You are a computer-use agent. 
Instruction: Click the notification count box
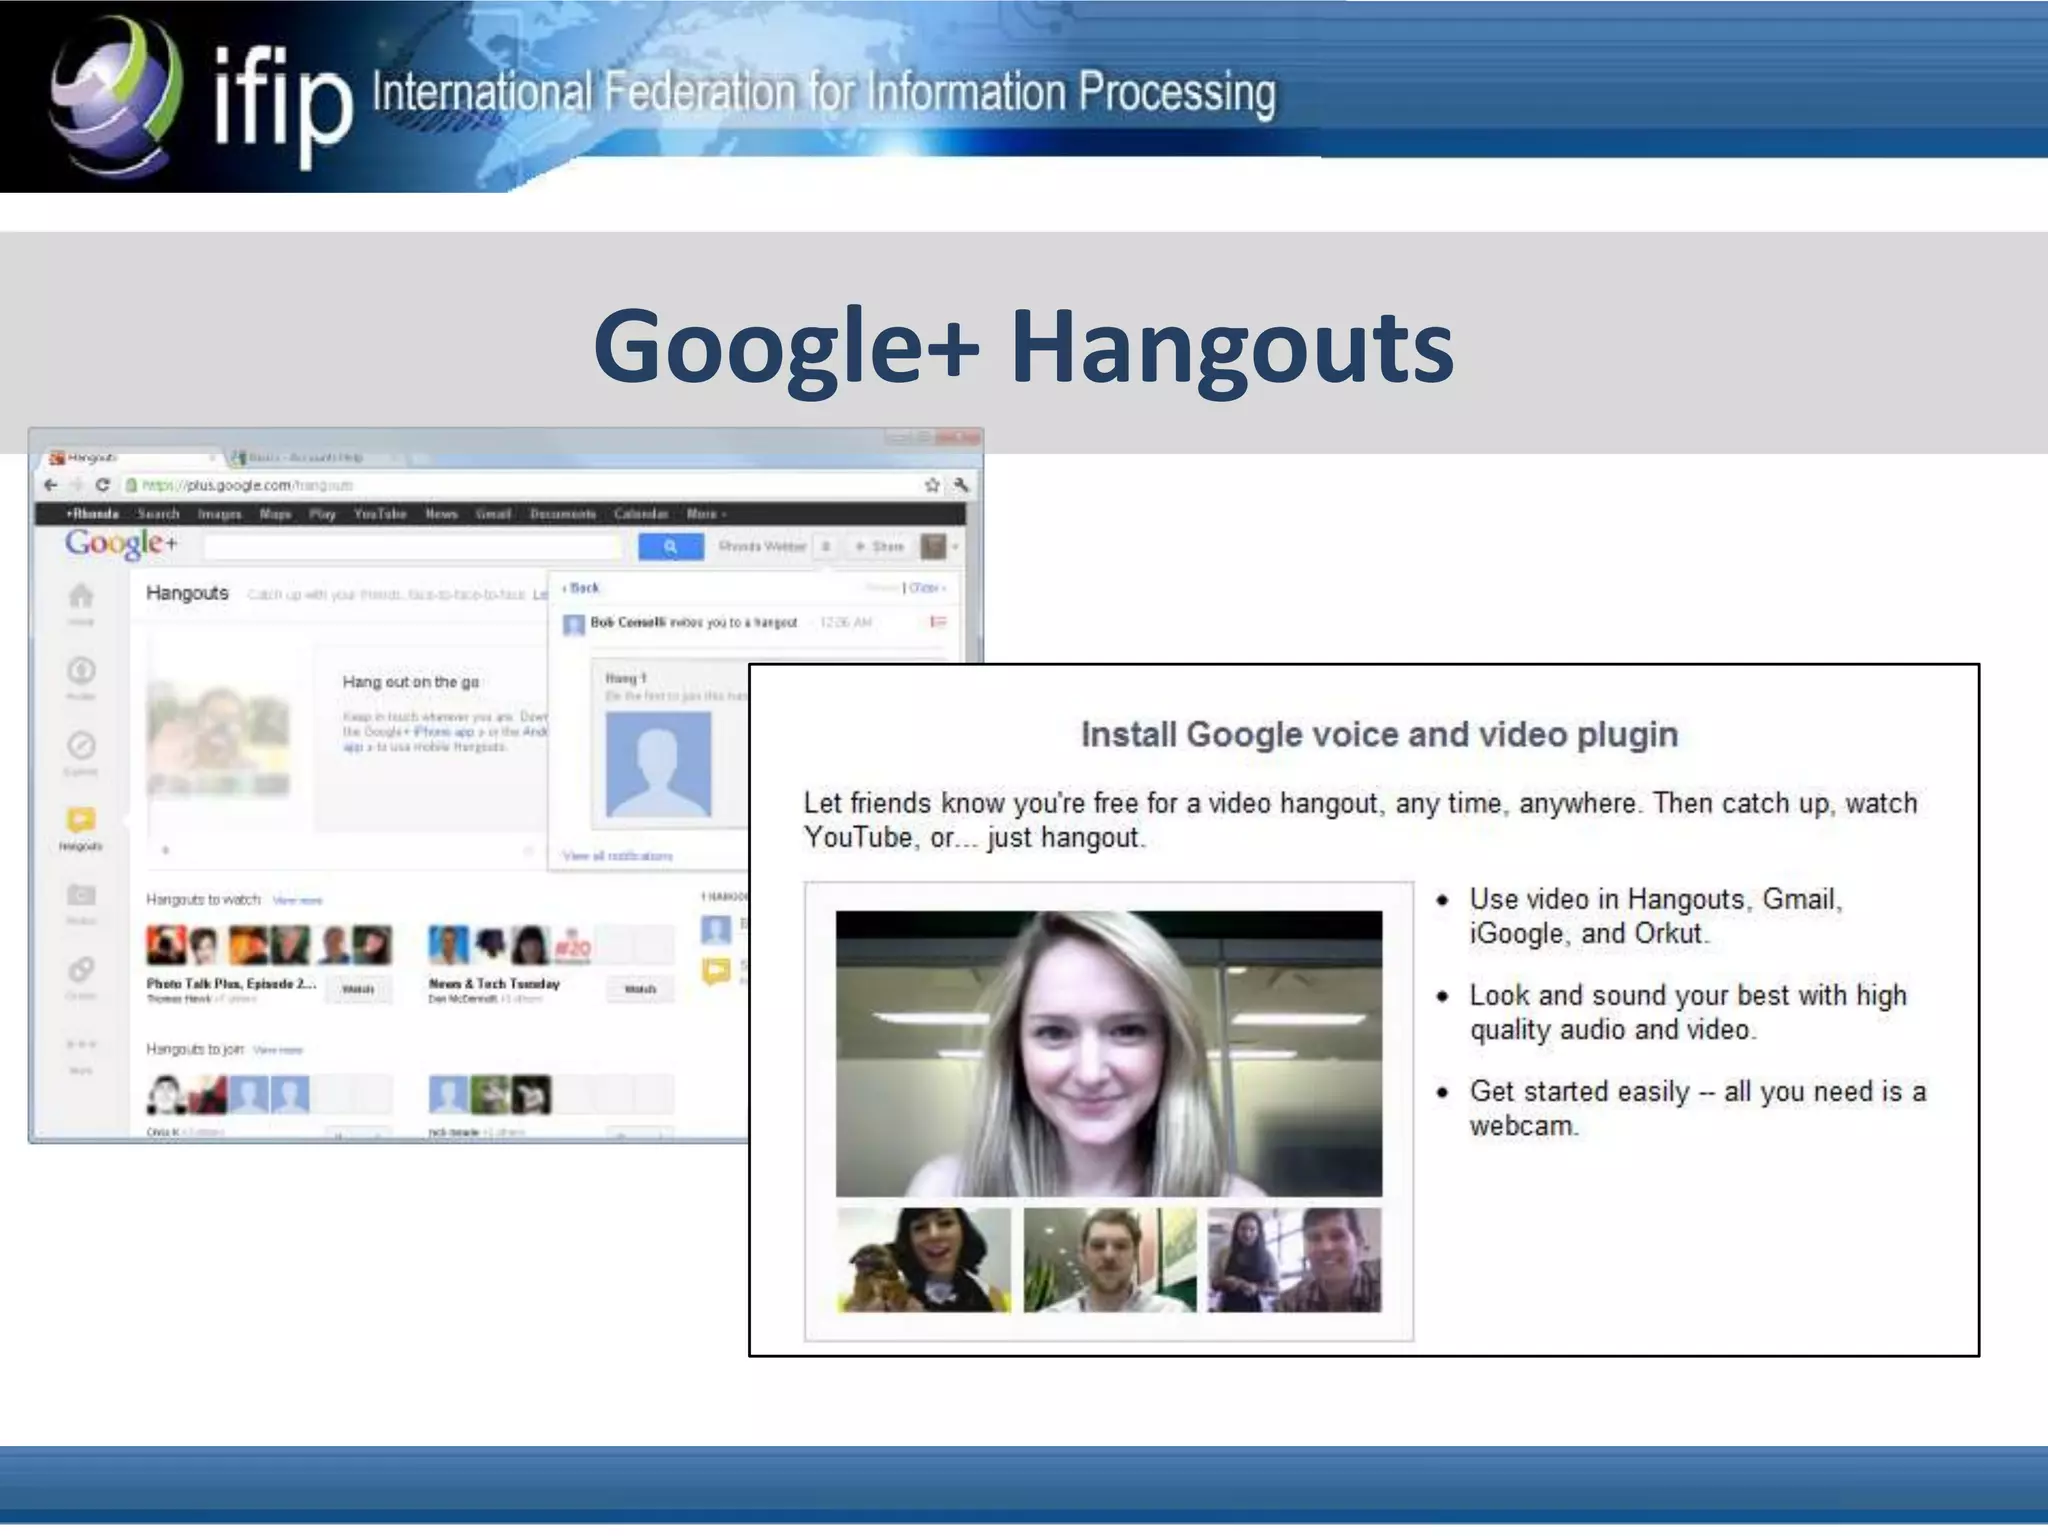coord(826,546)
